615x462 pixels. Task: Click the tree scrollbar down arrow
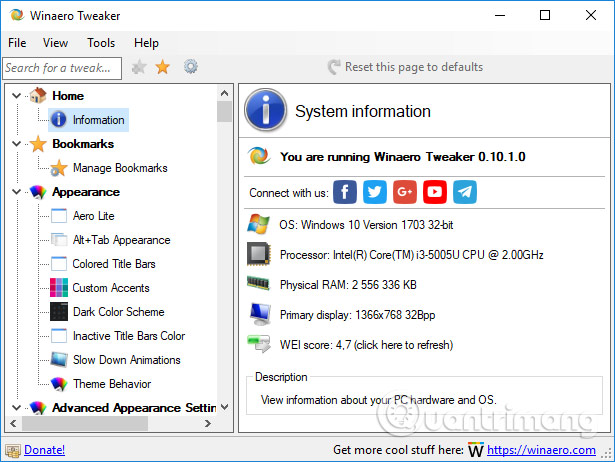pos(224,407)
